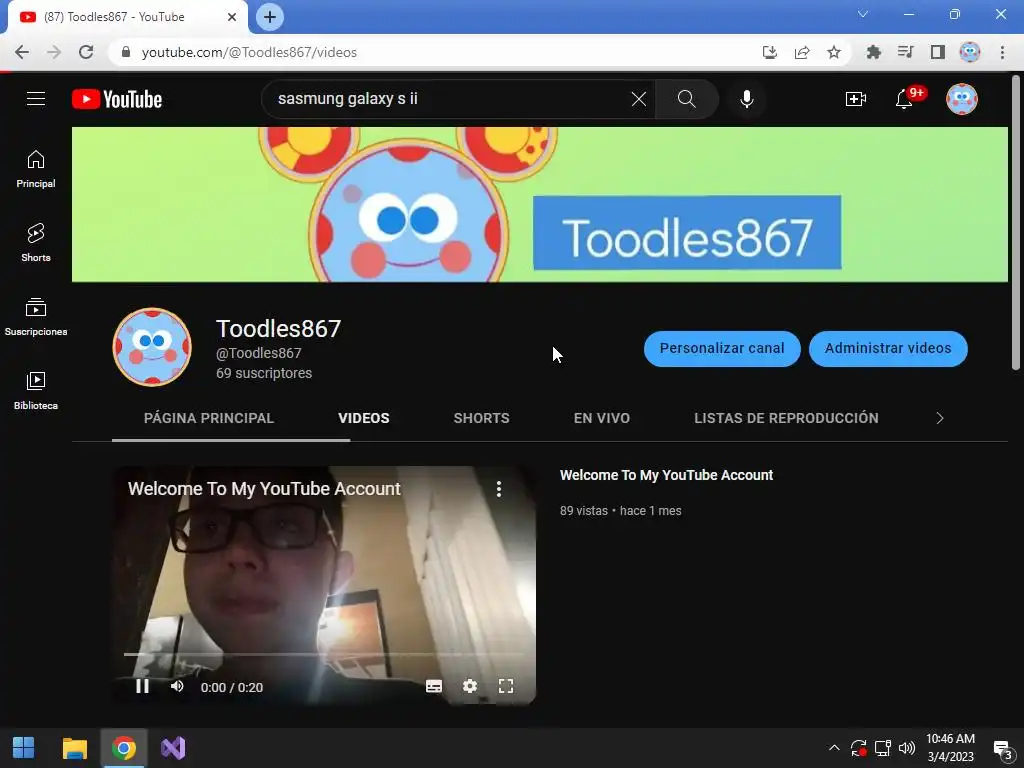Open Biblioteca in the sidebar

point(36,391)
